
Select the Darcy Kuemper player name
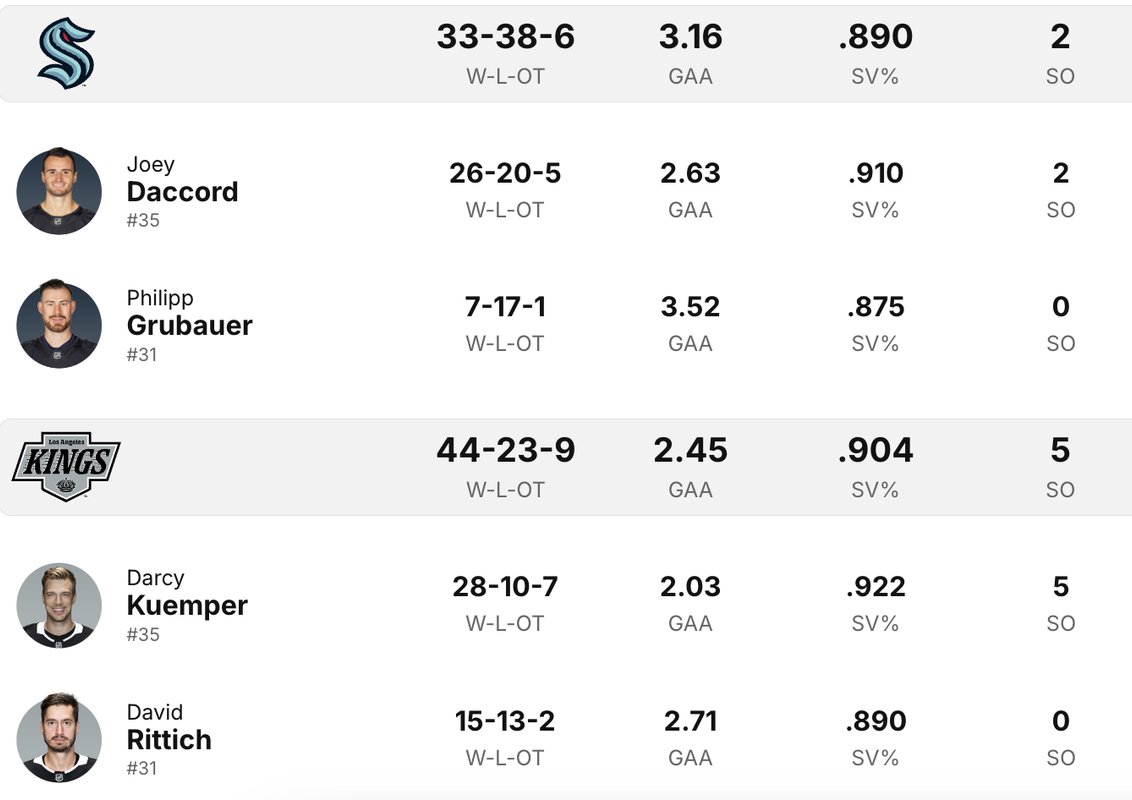[187, 594]
